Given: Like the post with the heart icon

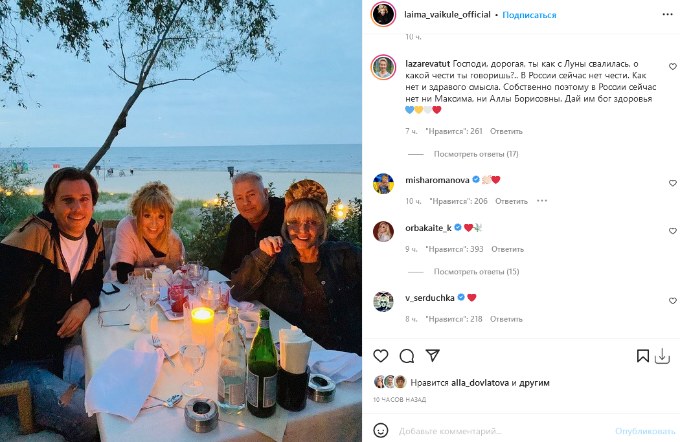Looking at the screenshot, I should [381, 356].
